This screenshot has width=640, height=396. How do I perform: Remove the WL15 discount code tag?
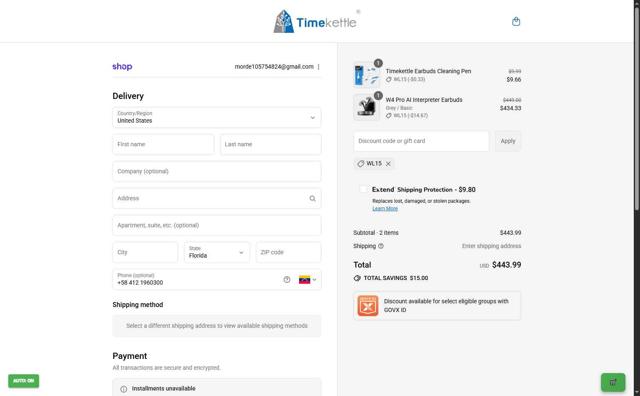(388, 164)
